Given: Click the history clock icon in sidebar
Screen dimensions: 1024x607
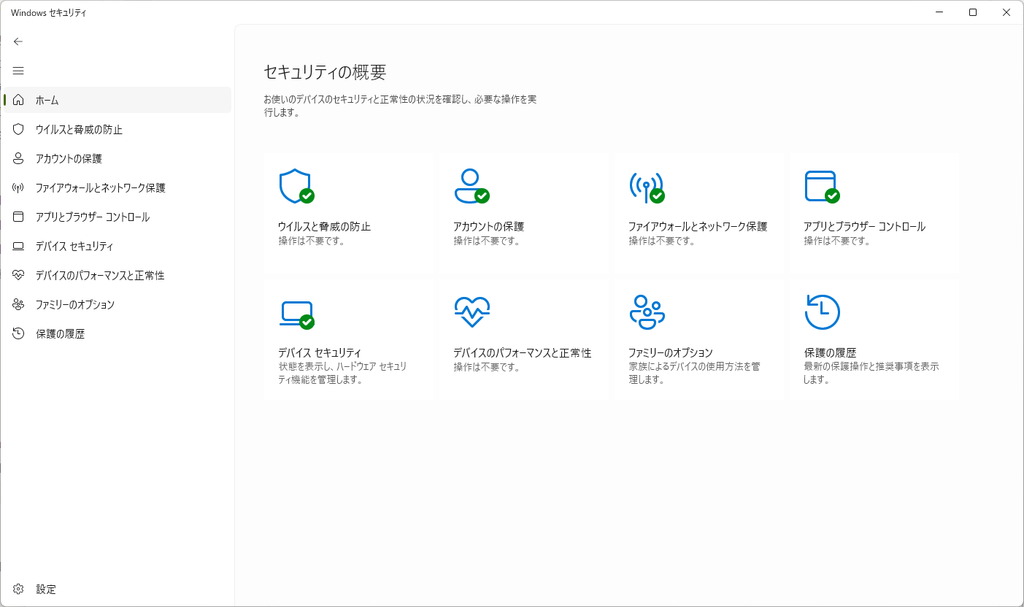Looking at the screenshot, I should [18, 333].
